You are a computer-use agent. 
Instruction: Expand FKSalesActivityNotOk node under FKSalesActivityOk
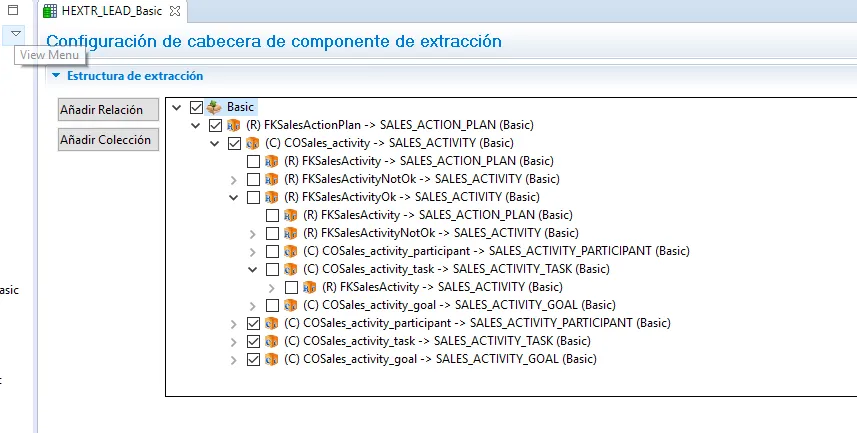[253, 233]
